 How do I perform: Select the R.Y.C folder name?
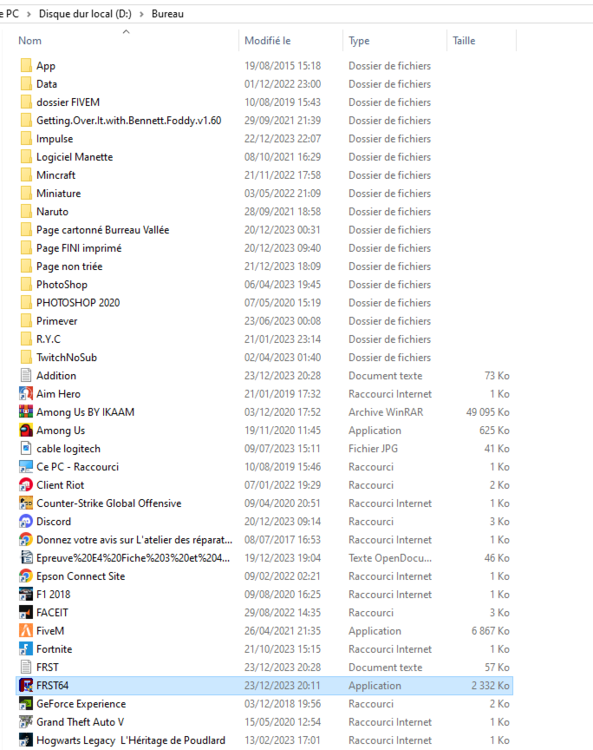point(48,339)
